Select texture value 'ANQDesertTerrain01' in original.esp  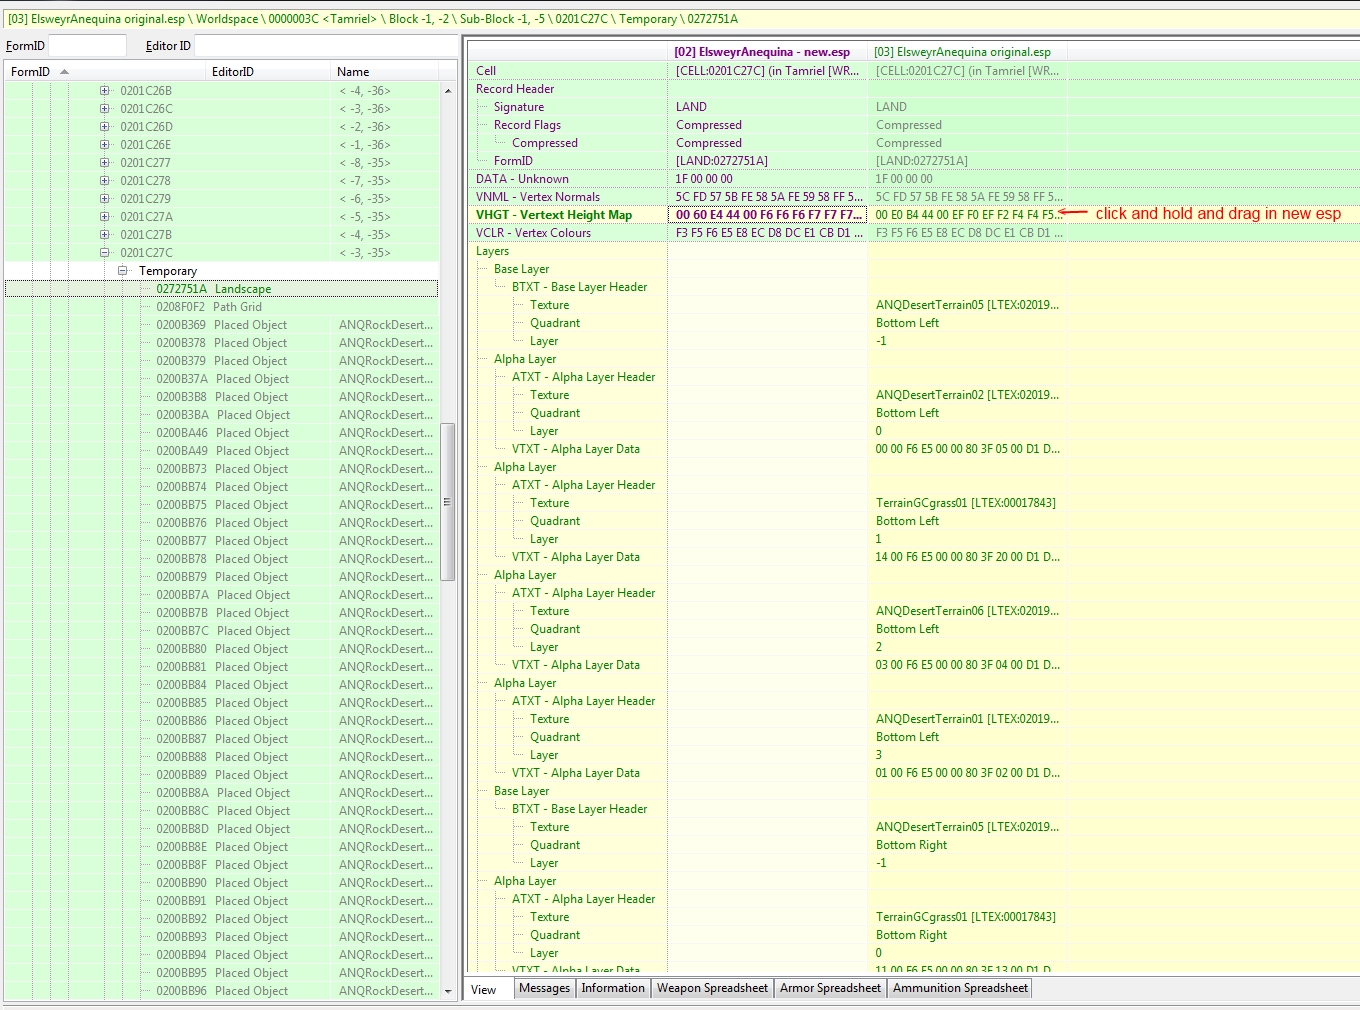[x=967, y=719]
